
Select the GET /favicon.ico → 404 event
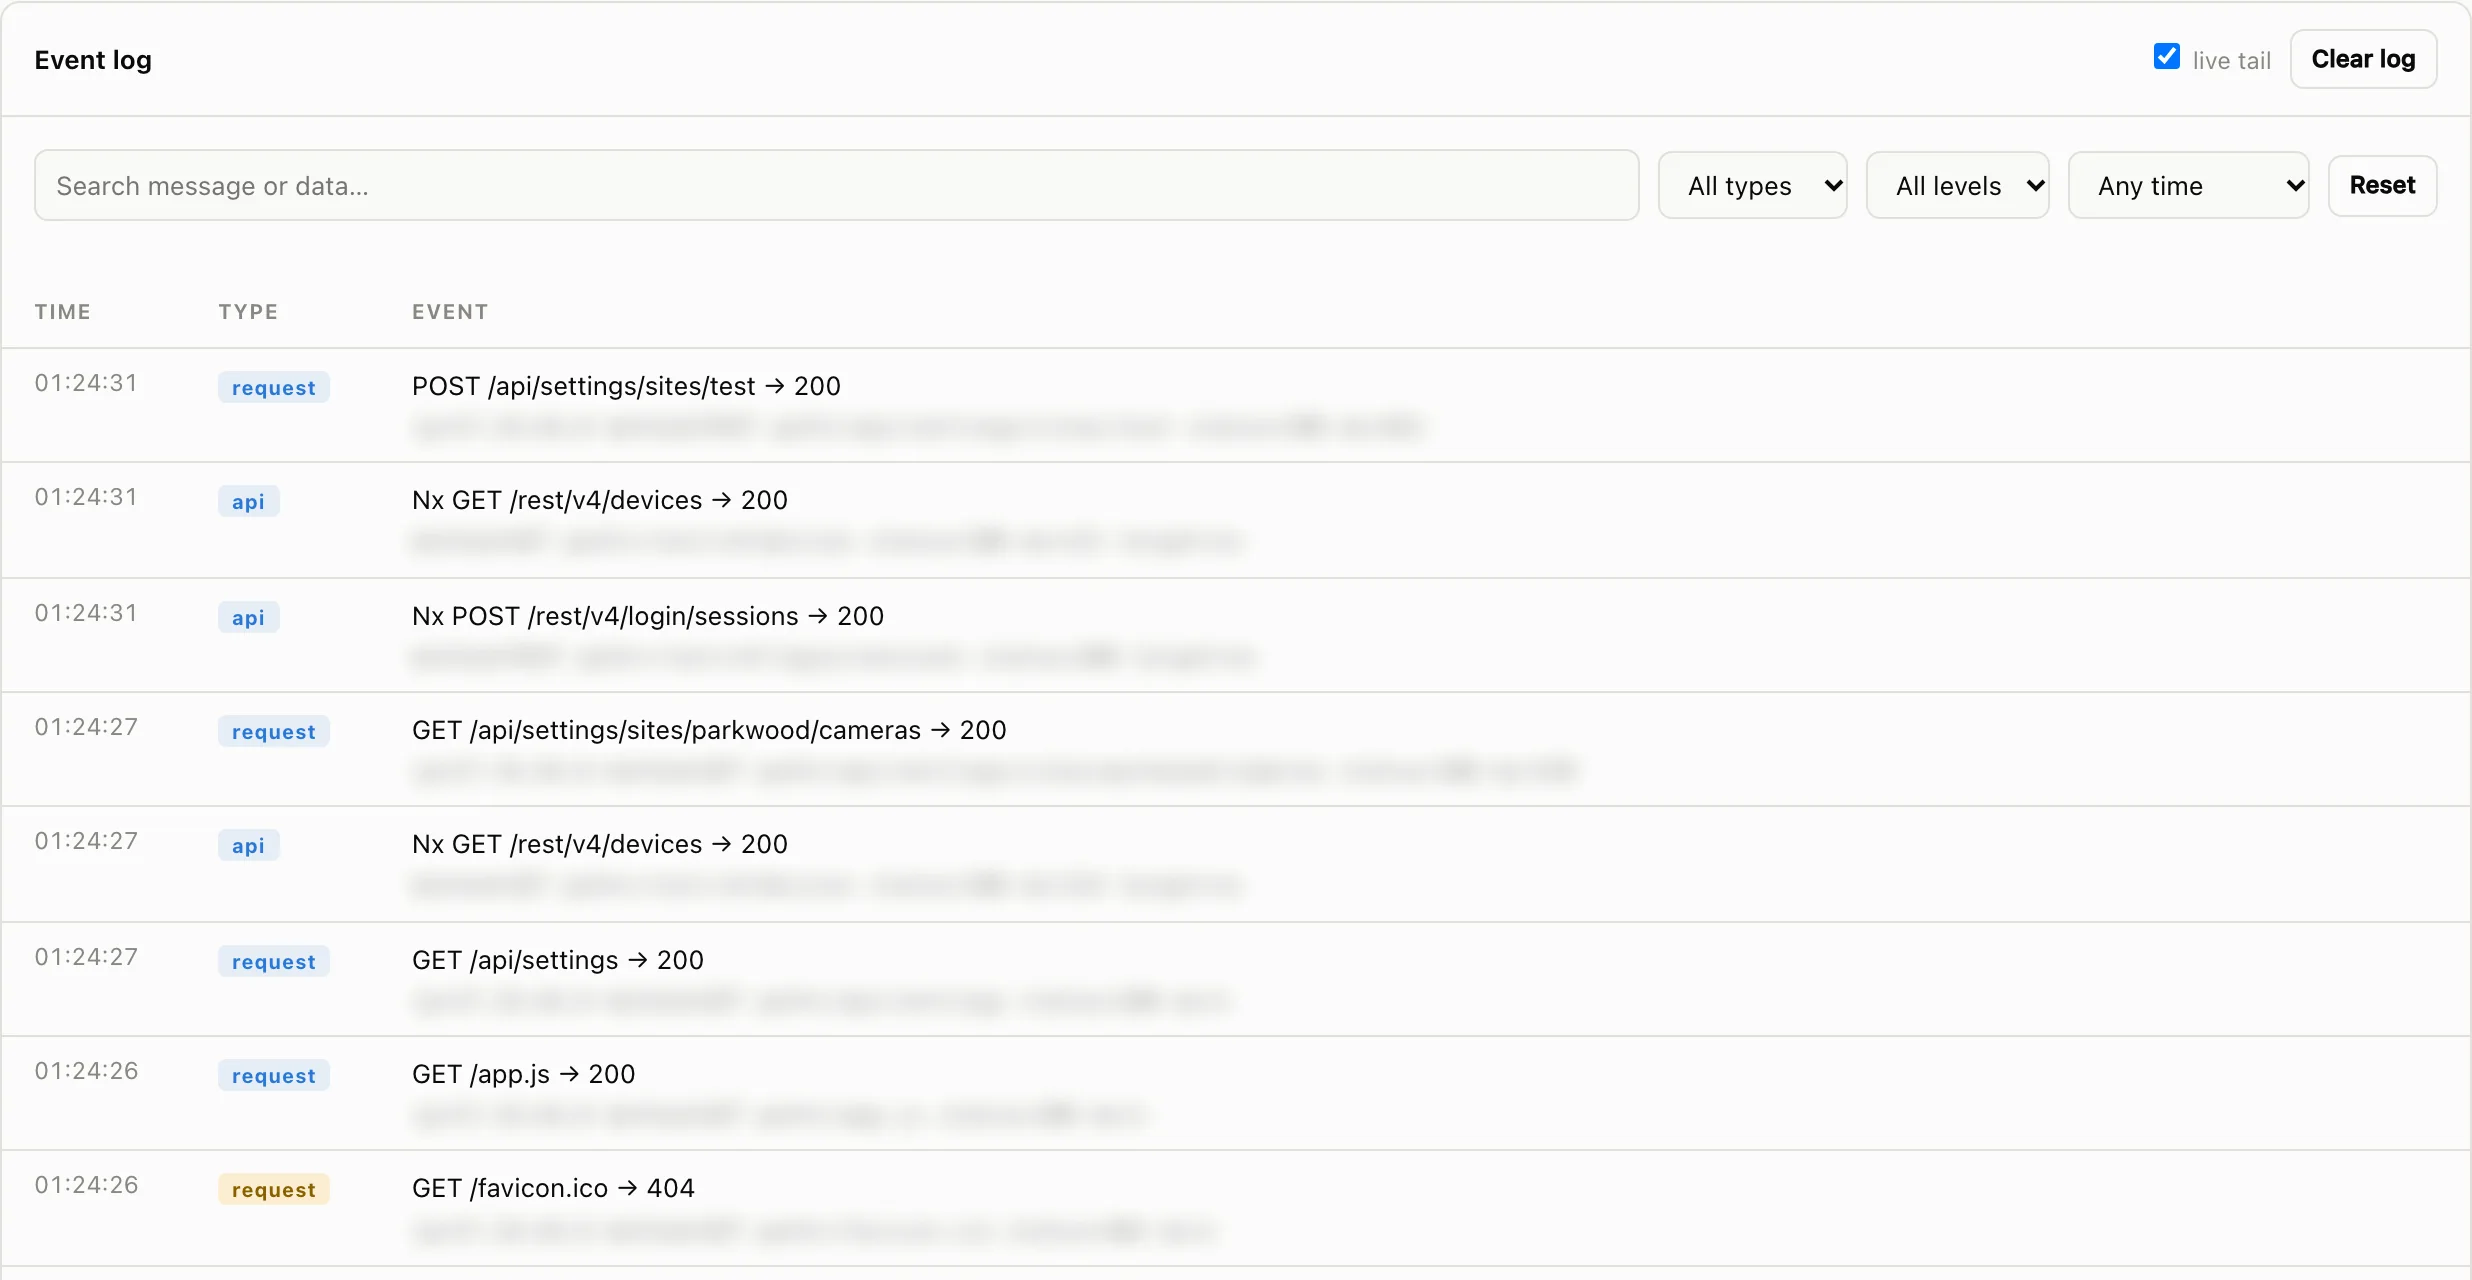coord(1236,1207)
